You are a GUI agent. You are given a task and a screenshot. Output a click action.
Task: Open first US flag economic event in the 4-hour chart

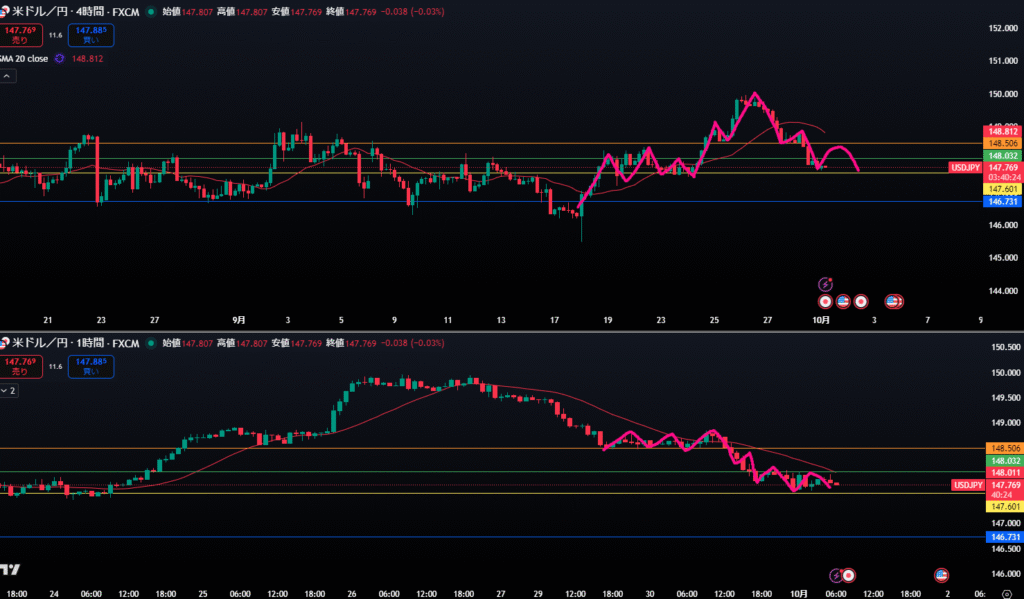tap(843, 300)
